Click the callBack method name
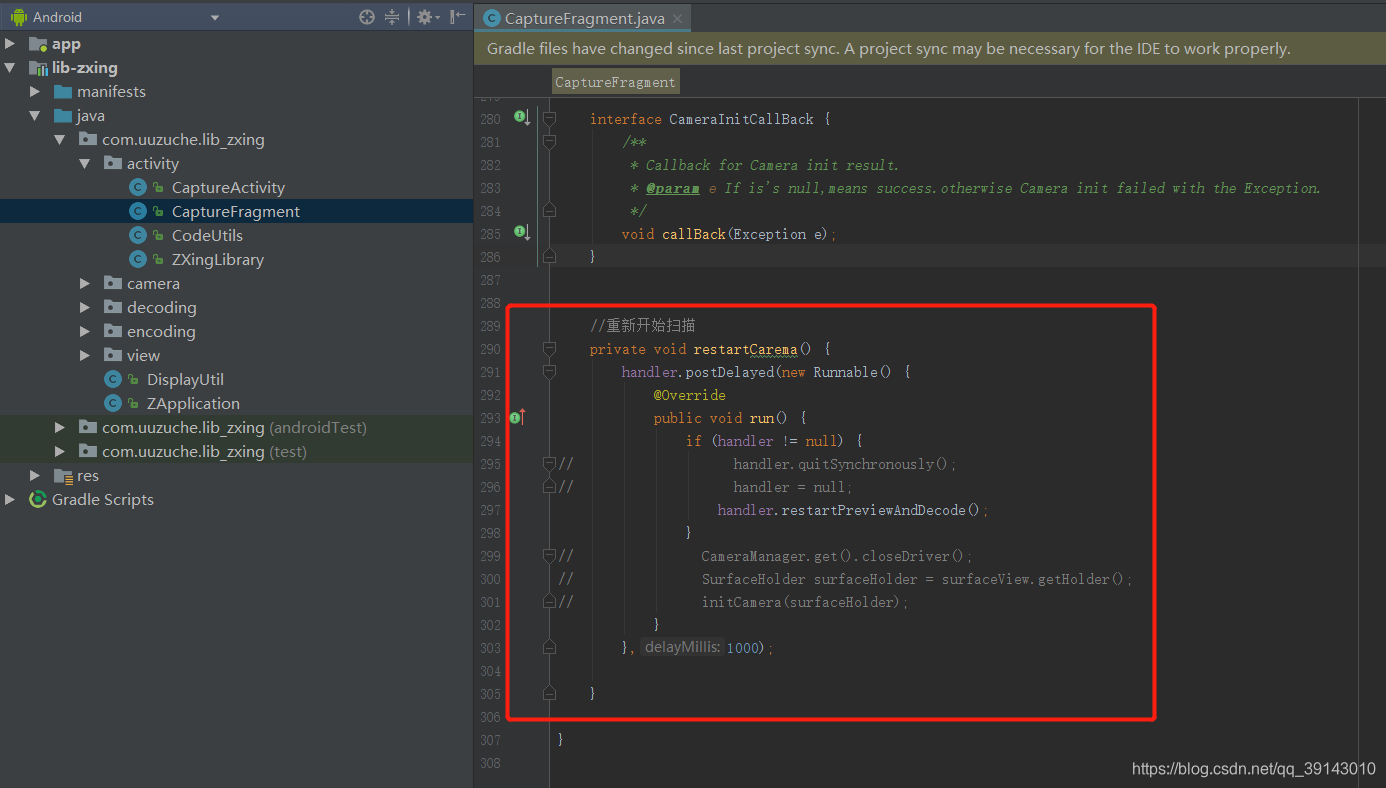The image size is (1386, 788). click(x=693, y=234)
